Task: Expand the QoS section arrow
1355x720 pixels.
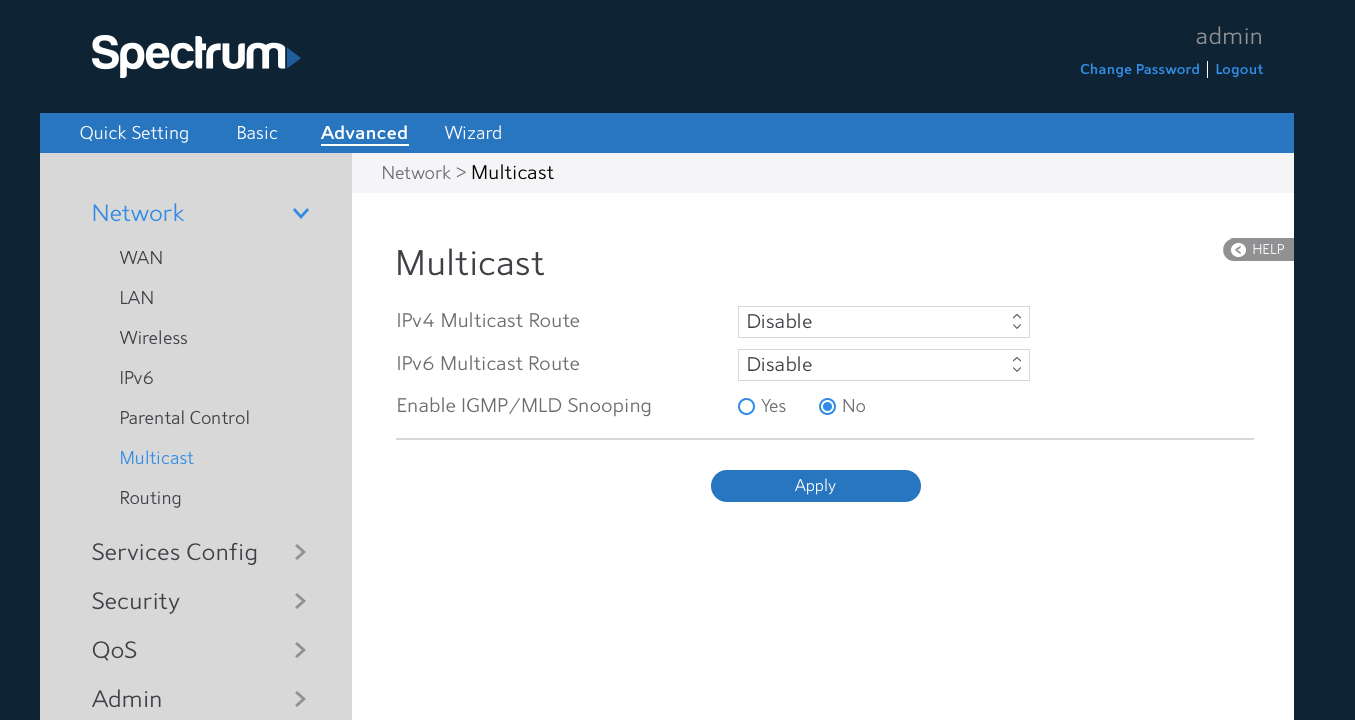Action: [300, 650]
